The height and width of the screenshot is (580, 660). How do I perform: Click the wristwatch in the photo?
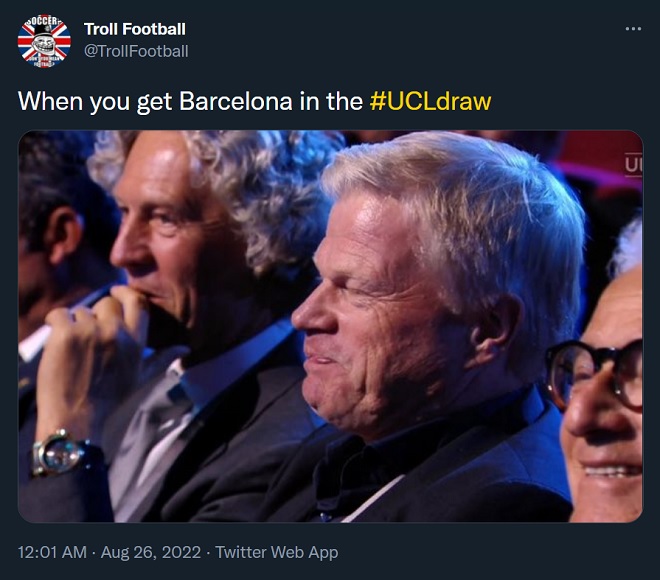click(59, 453)
